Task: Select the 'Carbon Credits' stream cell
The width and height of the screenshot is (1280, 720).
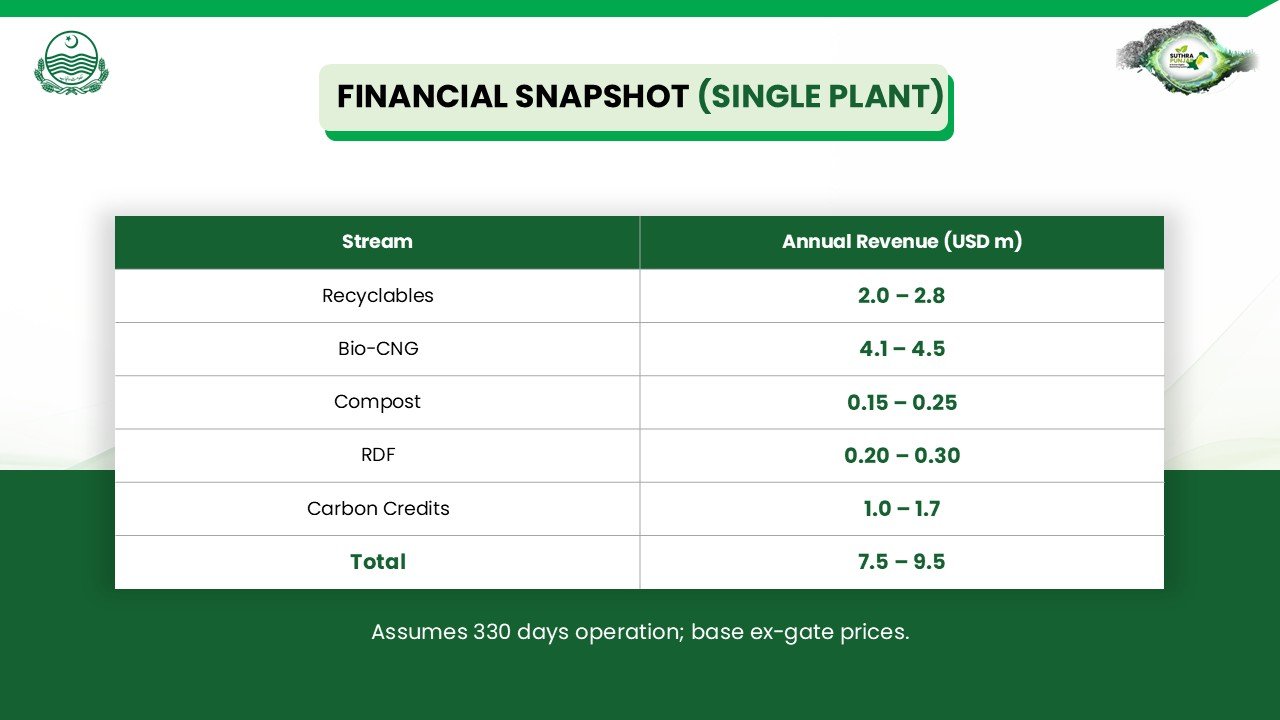Action: click(378, 508)
